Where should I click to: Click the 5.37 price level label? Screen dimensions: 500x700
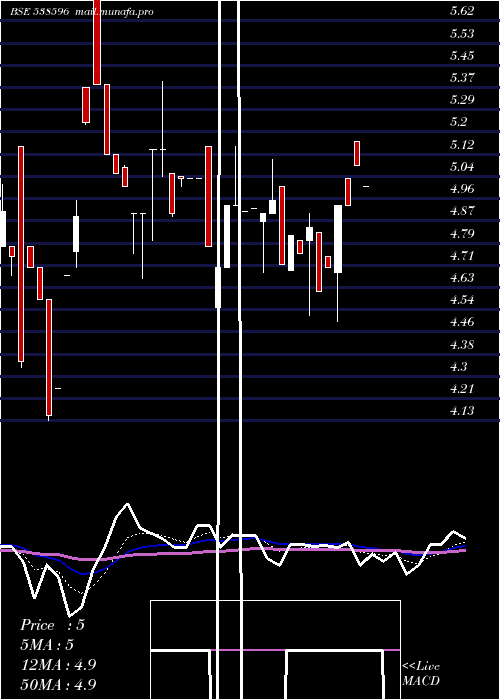[462, 78]
